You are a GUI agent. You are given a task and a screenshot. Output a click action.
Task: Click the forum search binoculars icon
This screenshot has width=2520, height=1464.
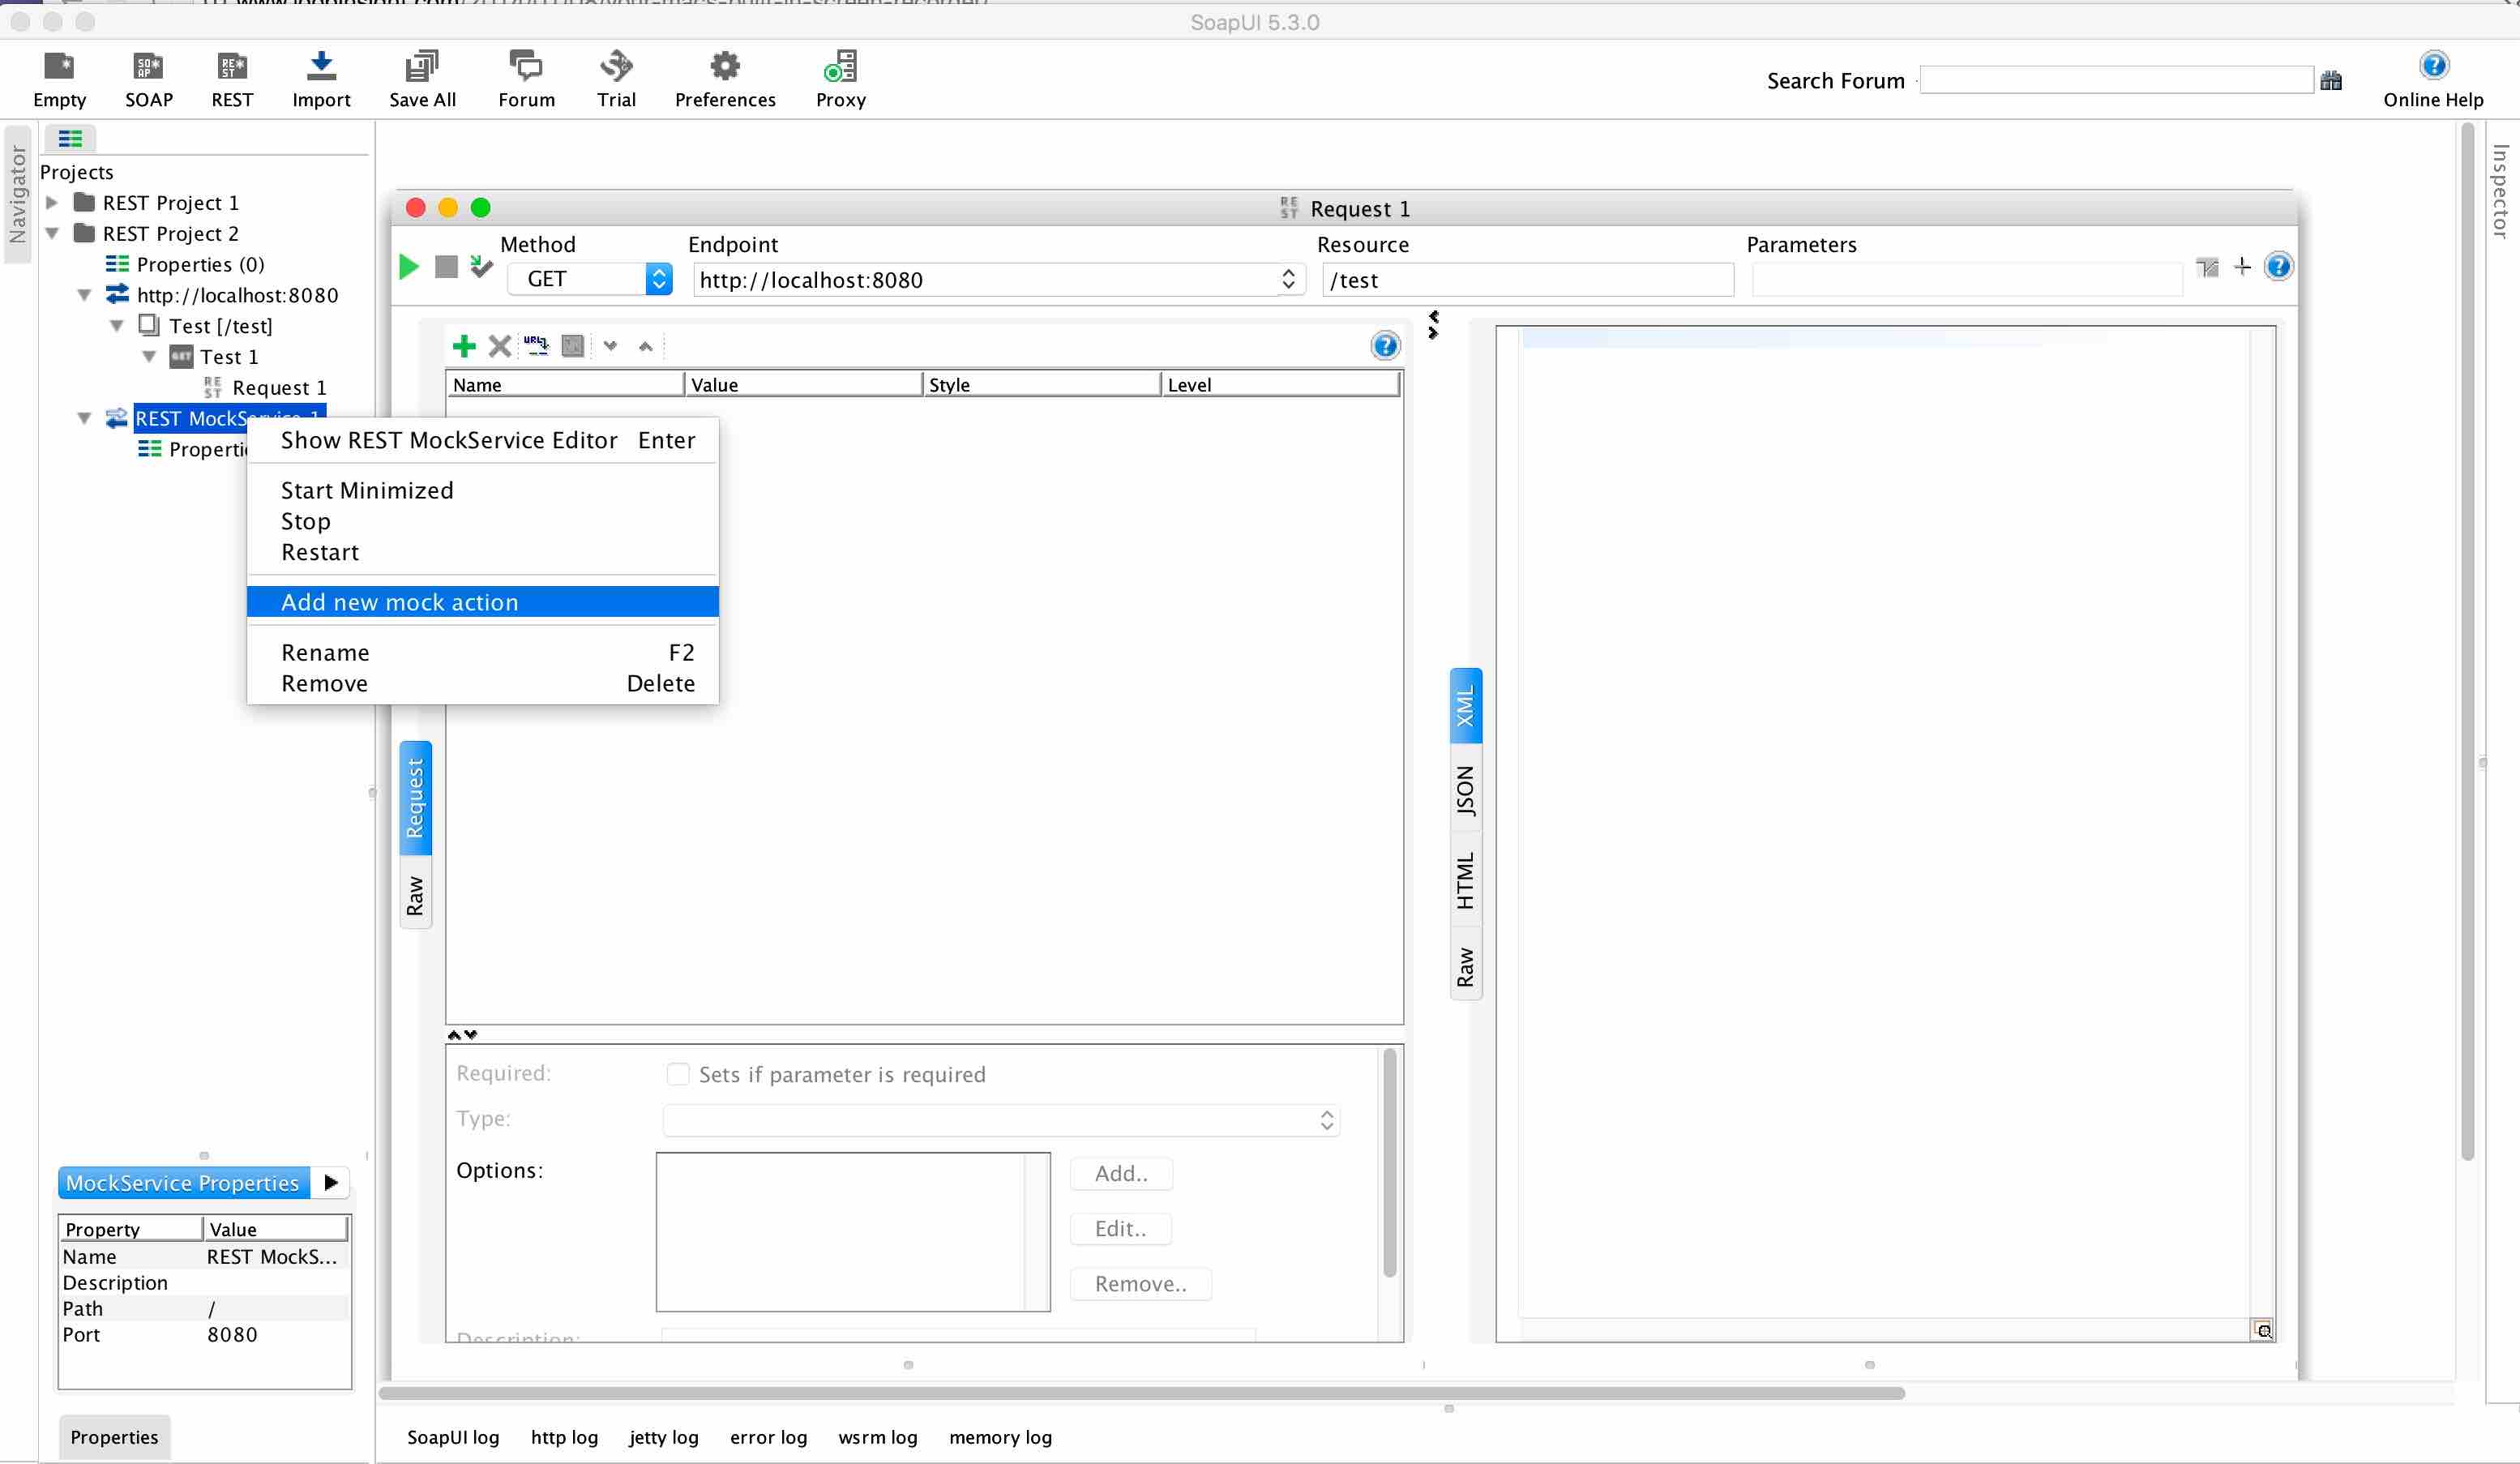(x=2331, y=81)
